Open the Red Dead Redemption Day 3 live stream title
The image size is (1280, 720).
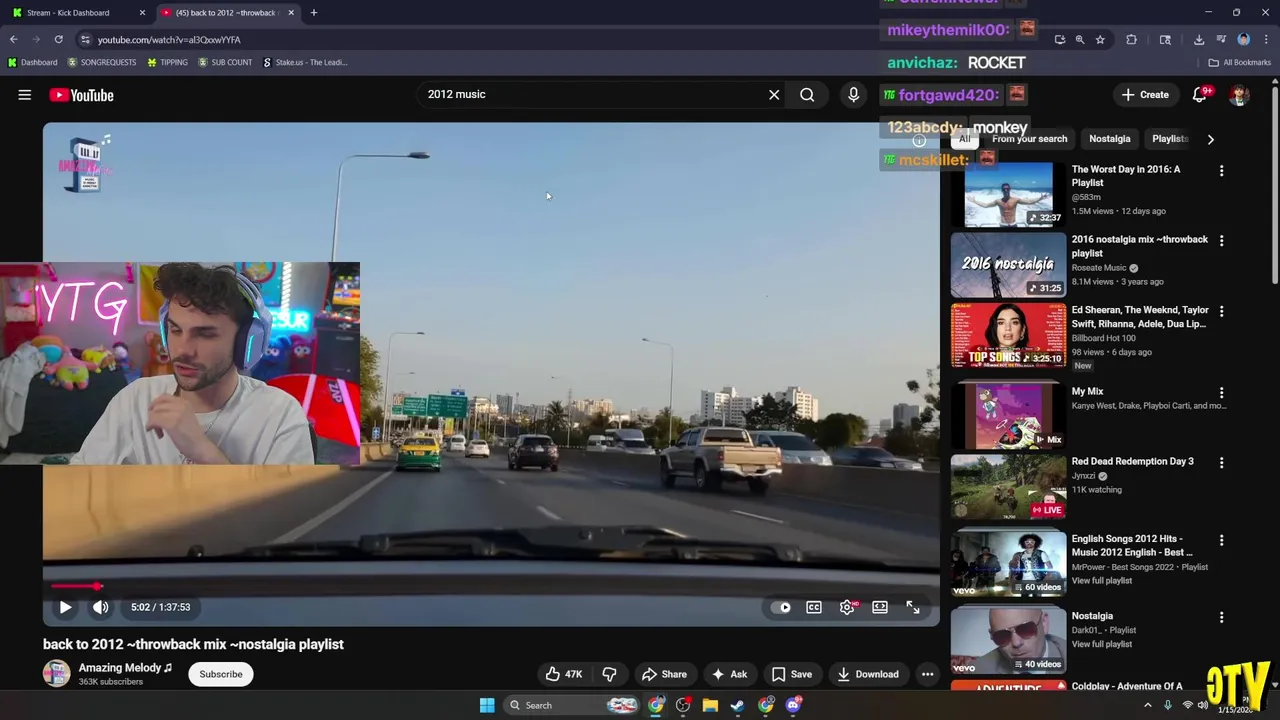click(1132, 462)
